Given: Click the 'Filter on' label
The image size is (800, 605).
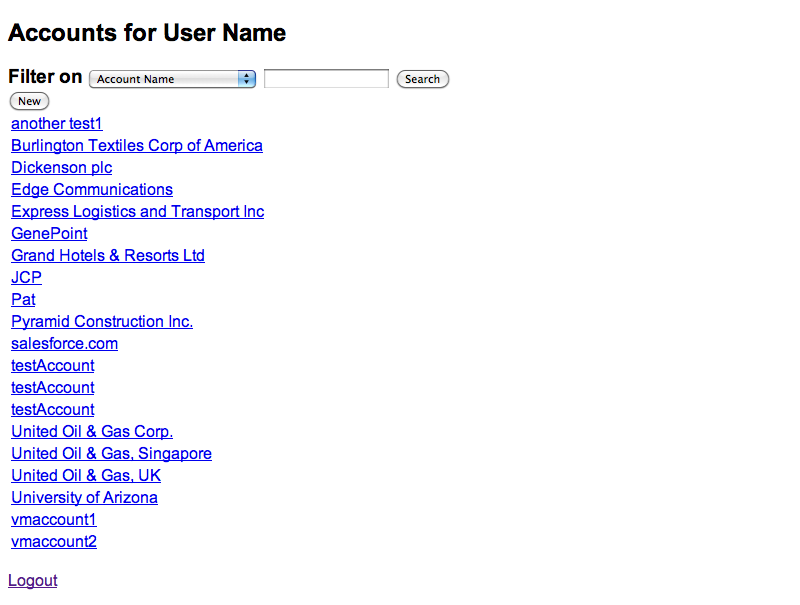Looking at the screenshot, I should tap(45, 77).
